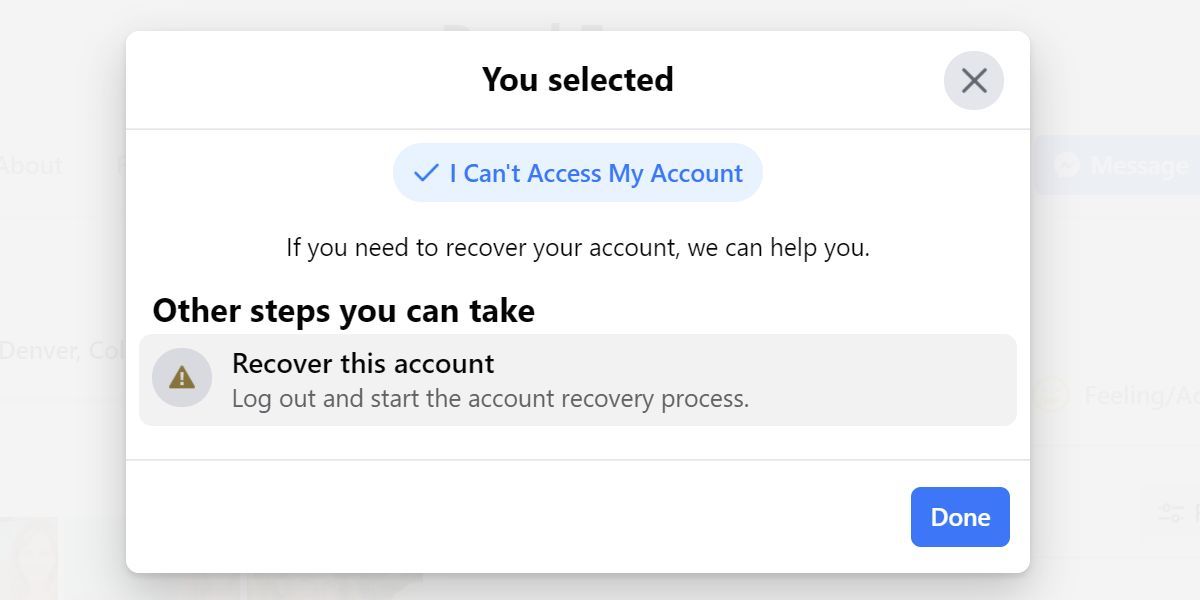This screenshot has height=600, width=1200.
Task: Click the Messenger icon on Message button
Action: [1067, 165]
